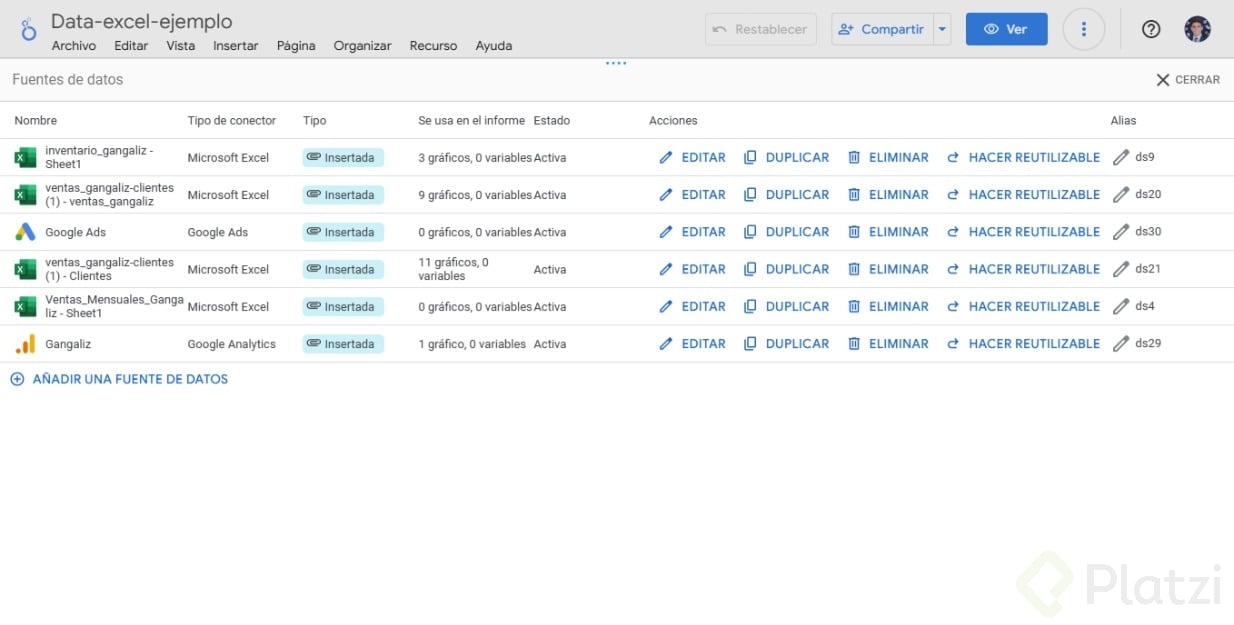Click EDITAR for inventario_gangaliz - Sheet1
The image size is (1234, 625).
[x=692, y=157]
